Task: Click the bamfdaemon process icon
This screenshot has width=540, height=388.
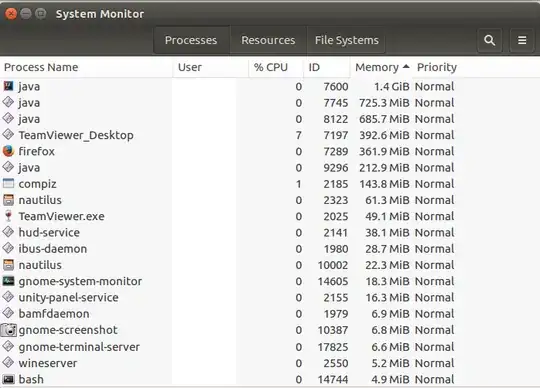Action: [x=8, y=313]
